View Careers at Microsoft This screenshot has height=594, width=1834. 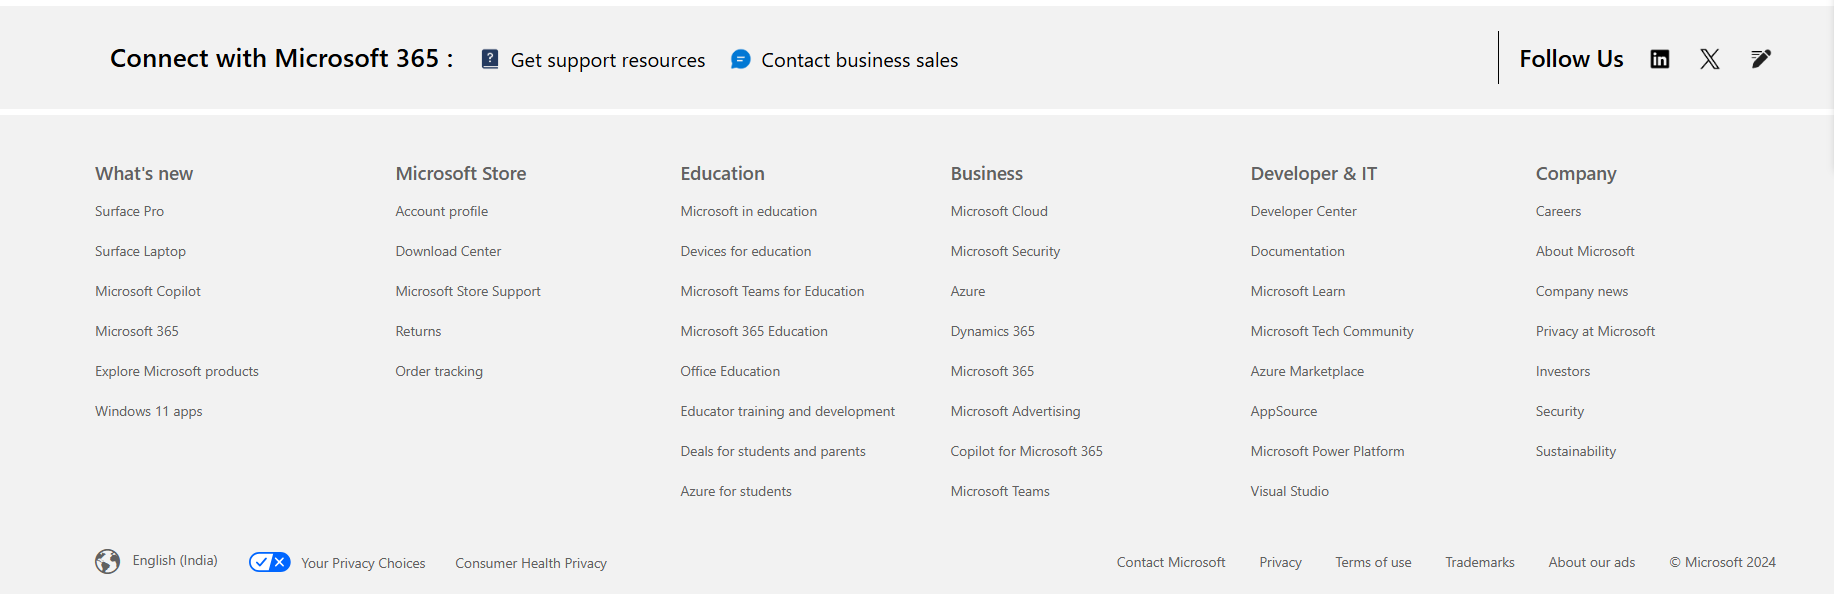[1558, 211]
